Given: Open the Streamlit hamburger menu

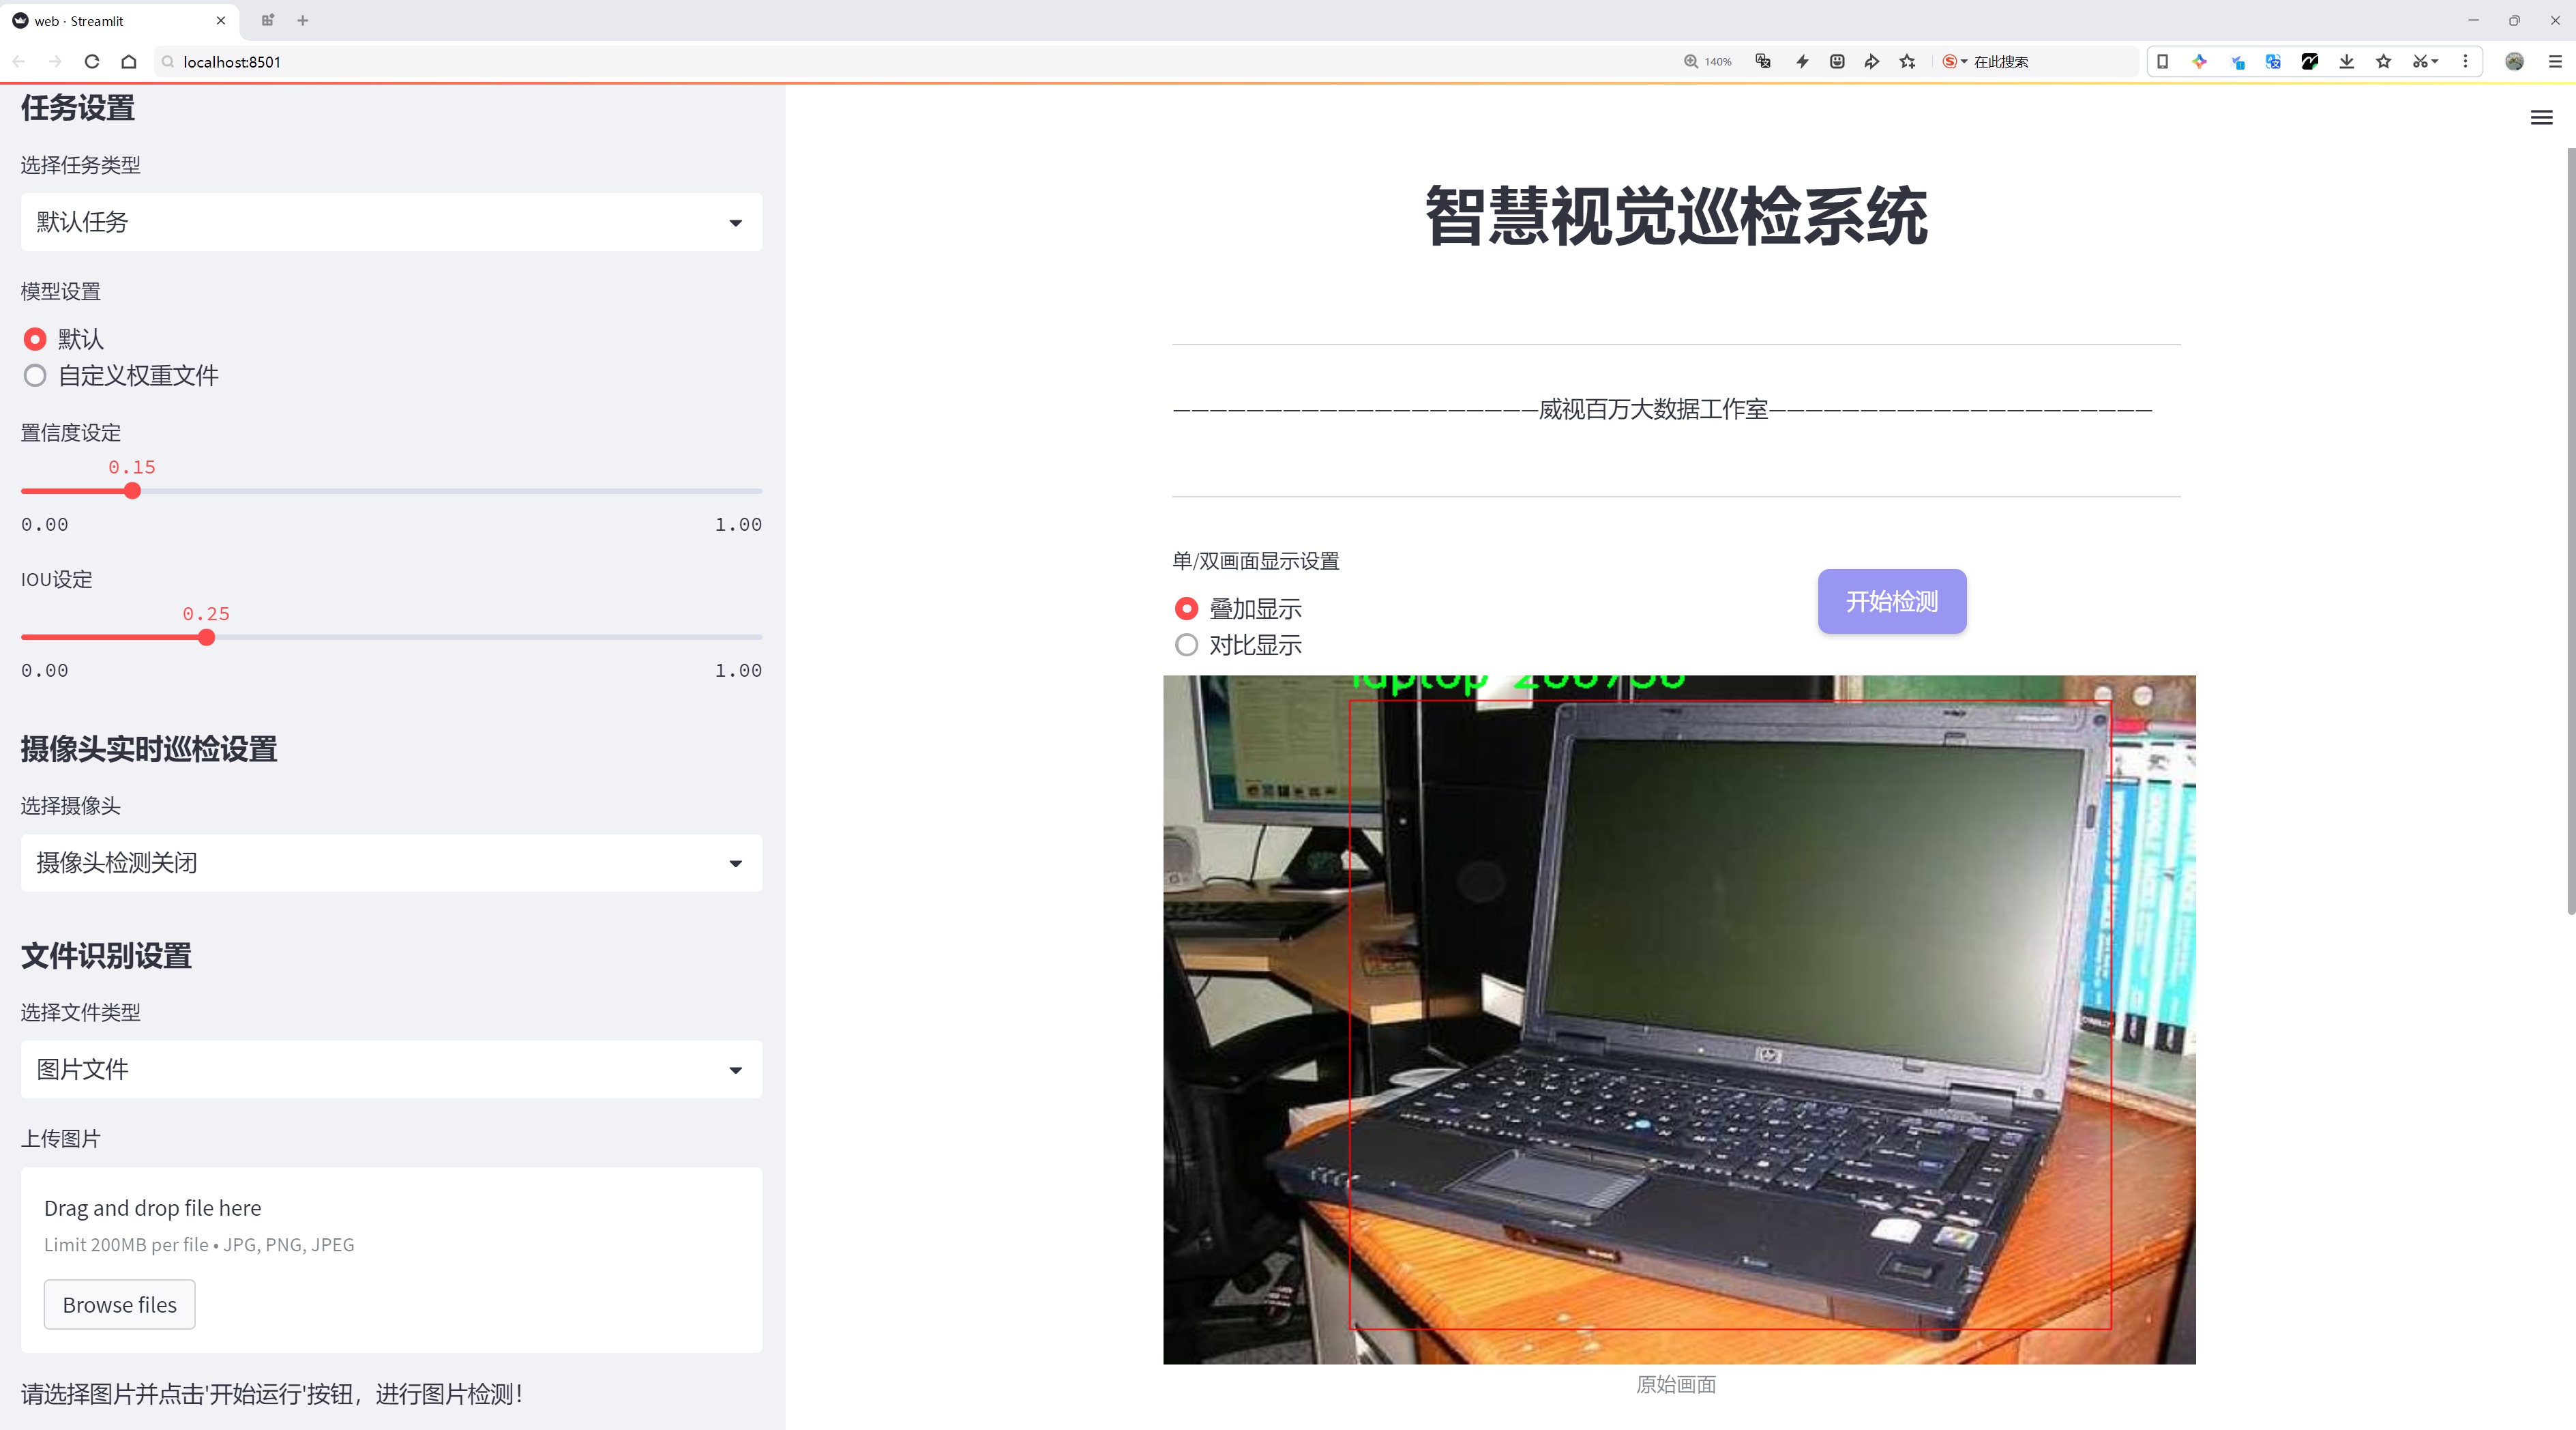Looking at the screenshot, I should pos(2541,118).
